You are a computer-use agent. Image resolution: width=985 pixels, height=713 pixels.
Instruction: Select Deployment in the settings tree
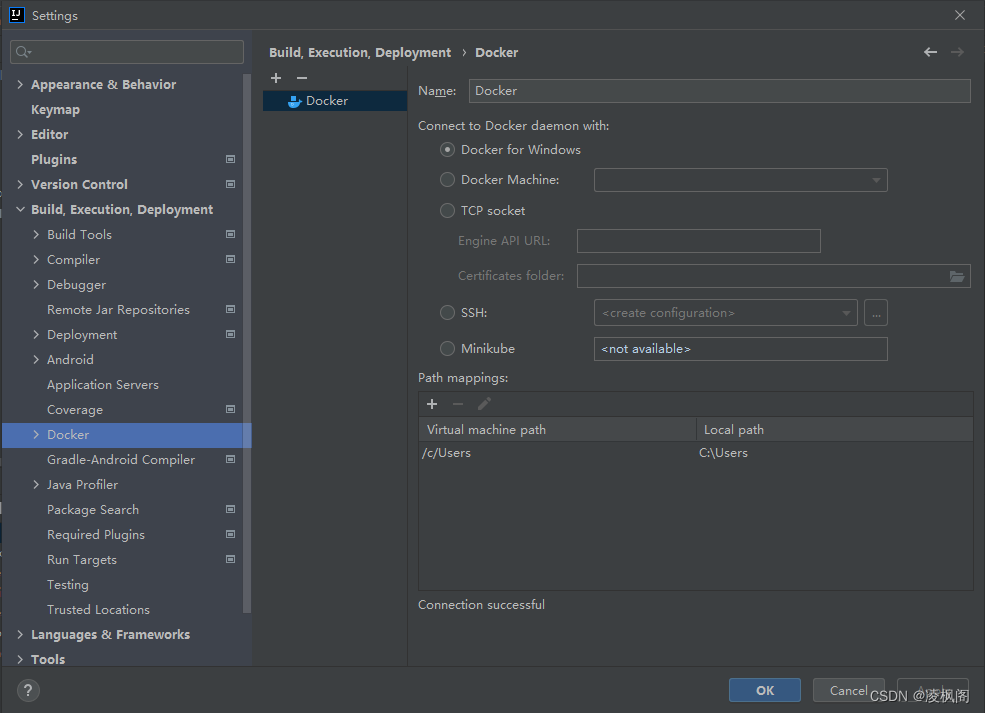tap(82, 334)
